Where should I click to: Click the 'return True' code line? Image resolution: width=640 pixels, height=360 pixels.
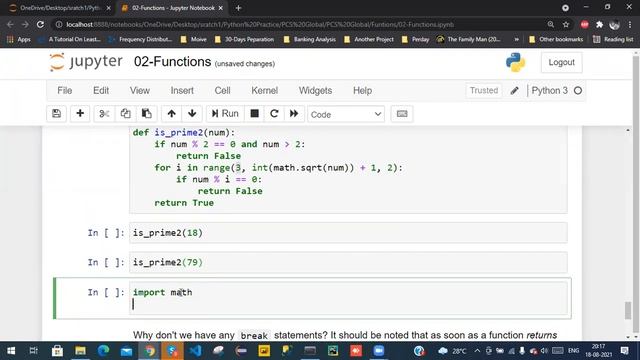(x=184, y=203)
